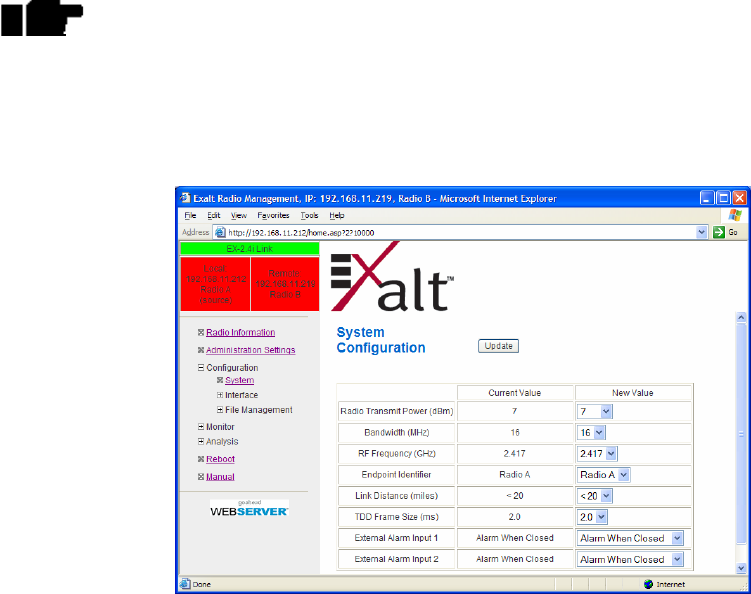Click the Done status bar page icon
The image size is (751, 594).
[185, 584]
